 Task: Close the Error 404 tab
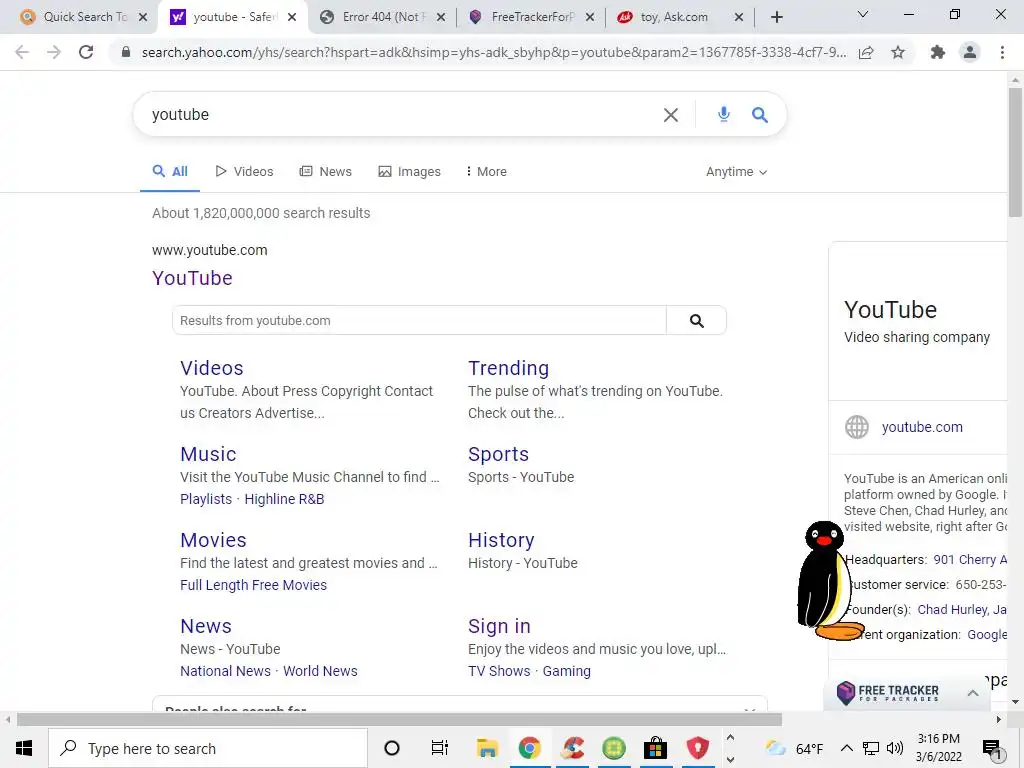[x=441, y=17]
